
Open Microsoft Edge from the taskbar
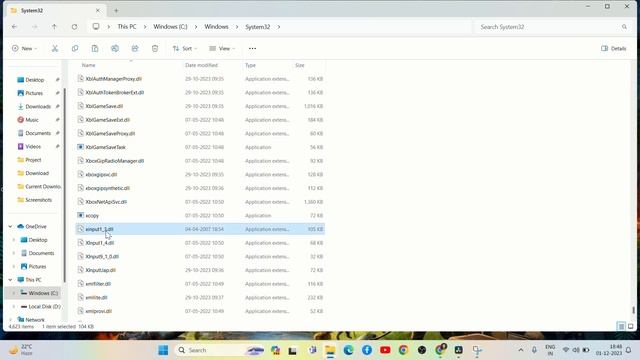pyautogui.click(x=348, y=350)
